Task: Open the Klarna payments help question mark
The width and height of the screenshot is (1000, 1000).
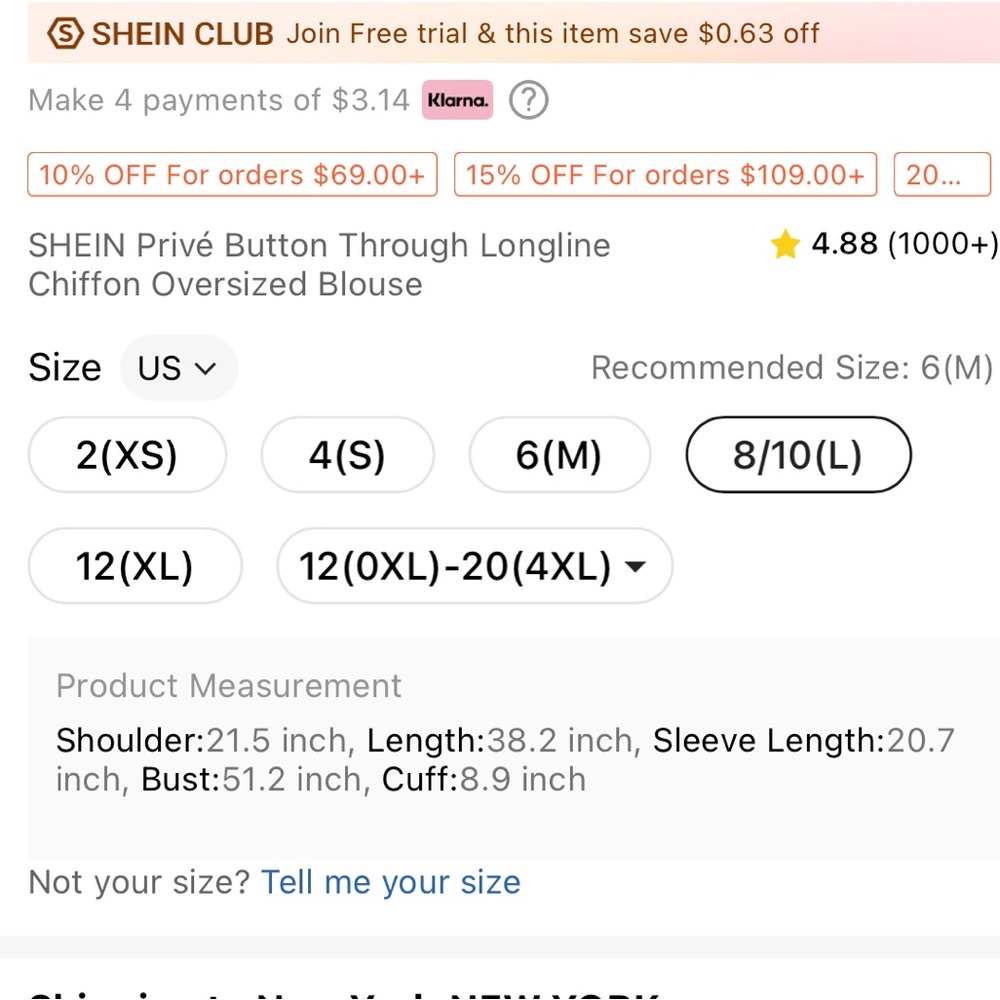Action: click(528, 100)
